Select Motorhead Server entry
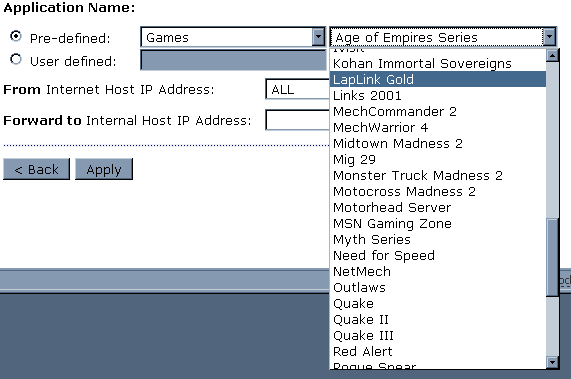The height and width of the screenshot is (379, 571). pos(437,208)
